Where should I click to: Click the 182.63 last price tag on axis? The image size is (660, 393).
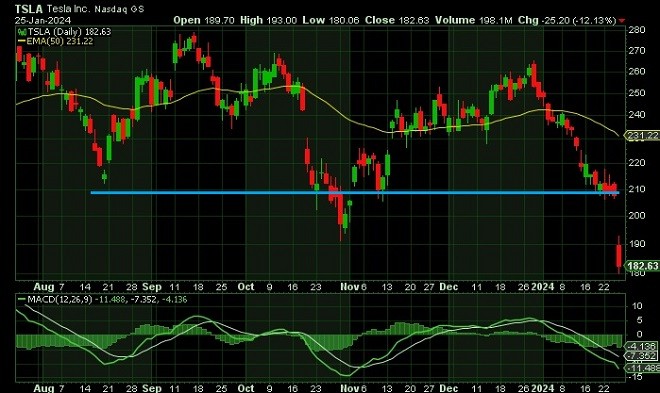[643, 266]
